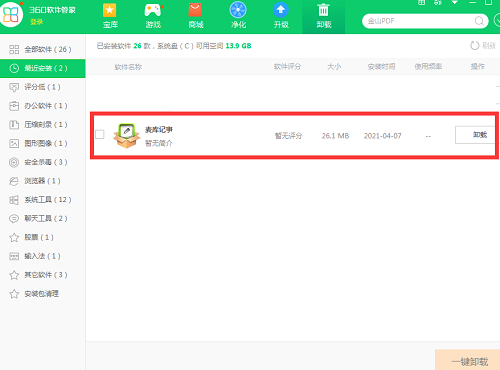Open 压缩刻录 (1) category

pyautogui.click(x=43, y=125)
